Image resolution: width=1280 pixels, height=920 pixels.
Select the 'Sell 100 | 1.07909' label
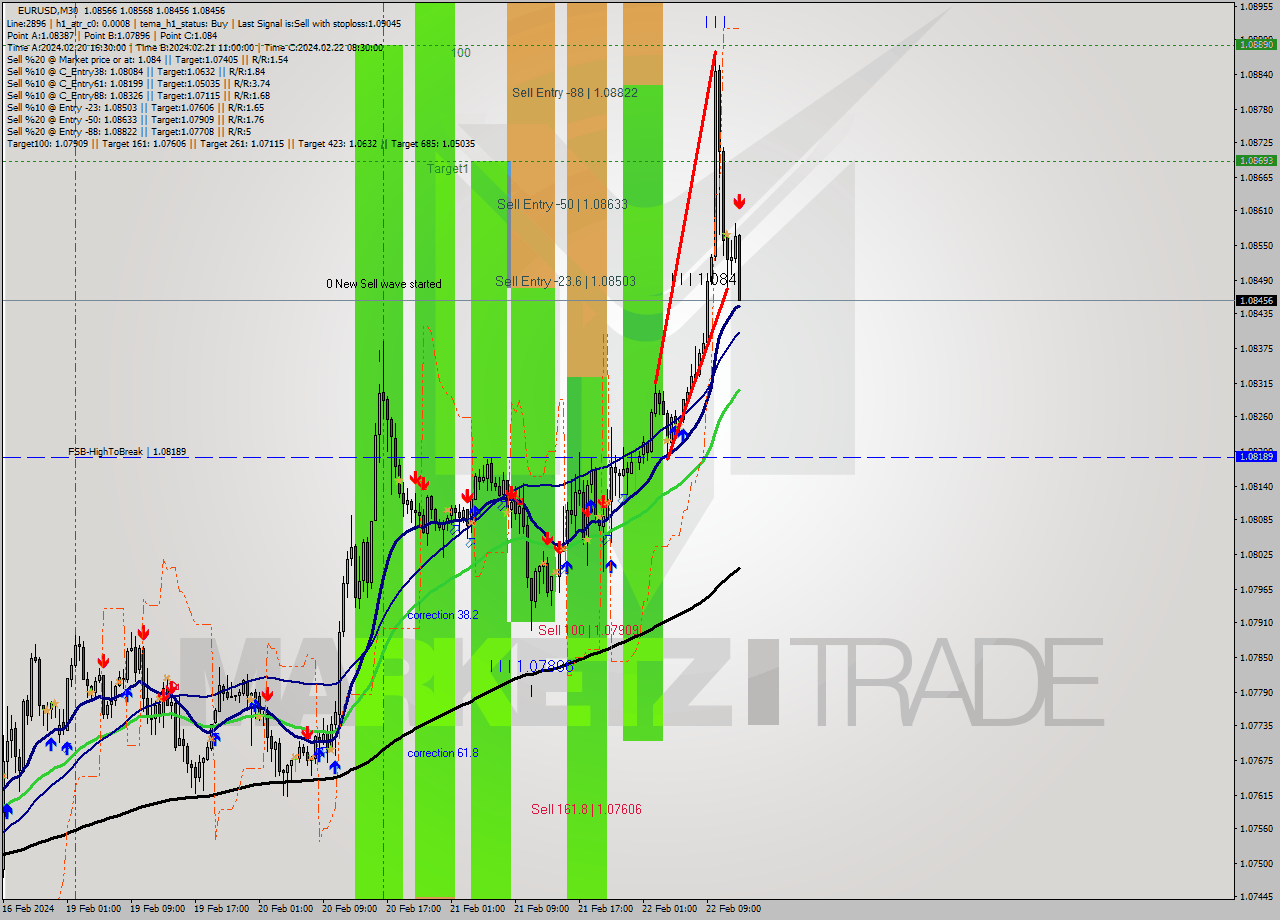pos(589,630)
